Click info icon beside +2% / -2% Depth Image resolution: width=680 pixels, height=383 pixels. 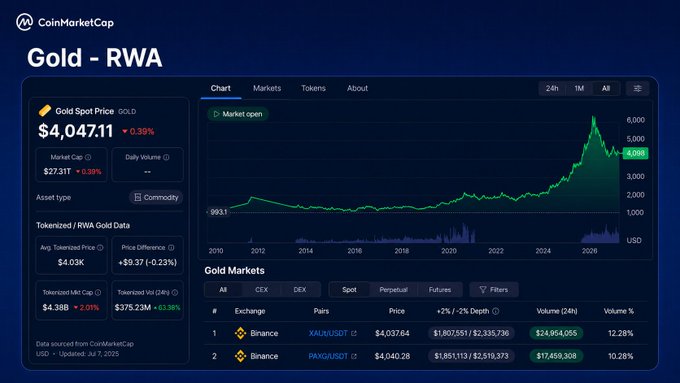[496, 311]
